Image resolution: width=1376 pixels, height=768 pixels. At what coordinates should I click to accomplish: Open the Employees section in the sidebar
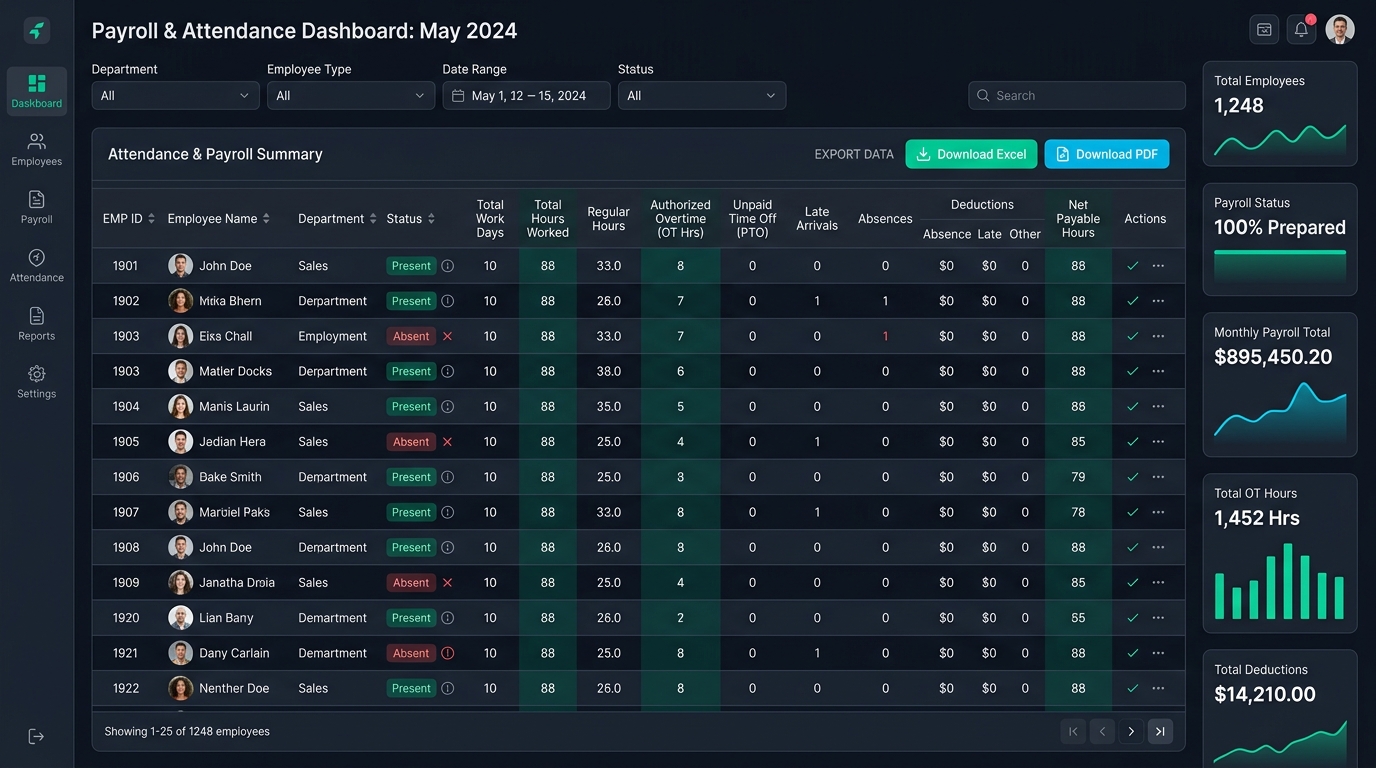pyautogui.click(x=37, y=150)
